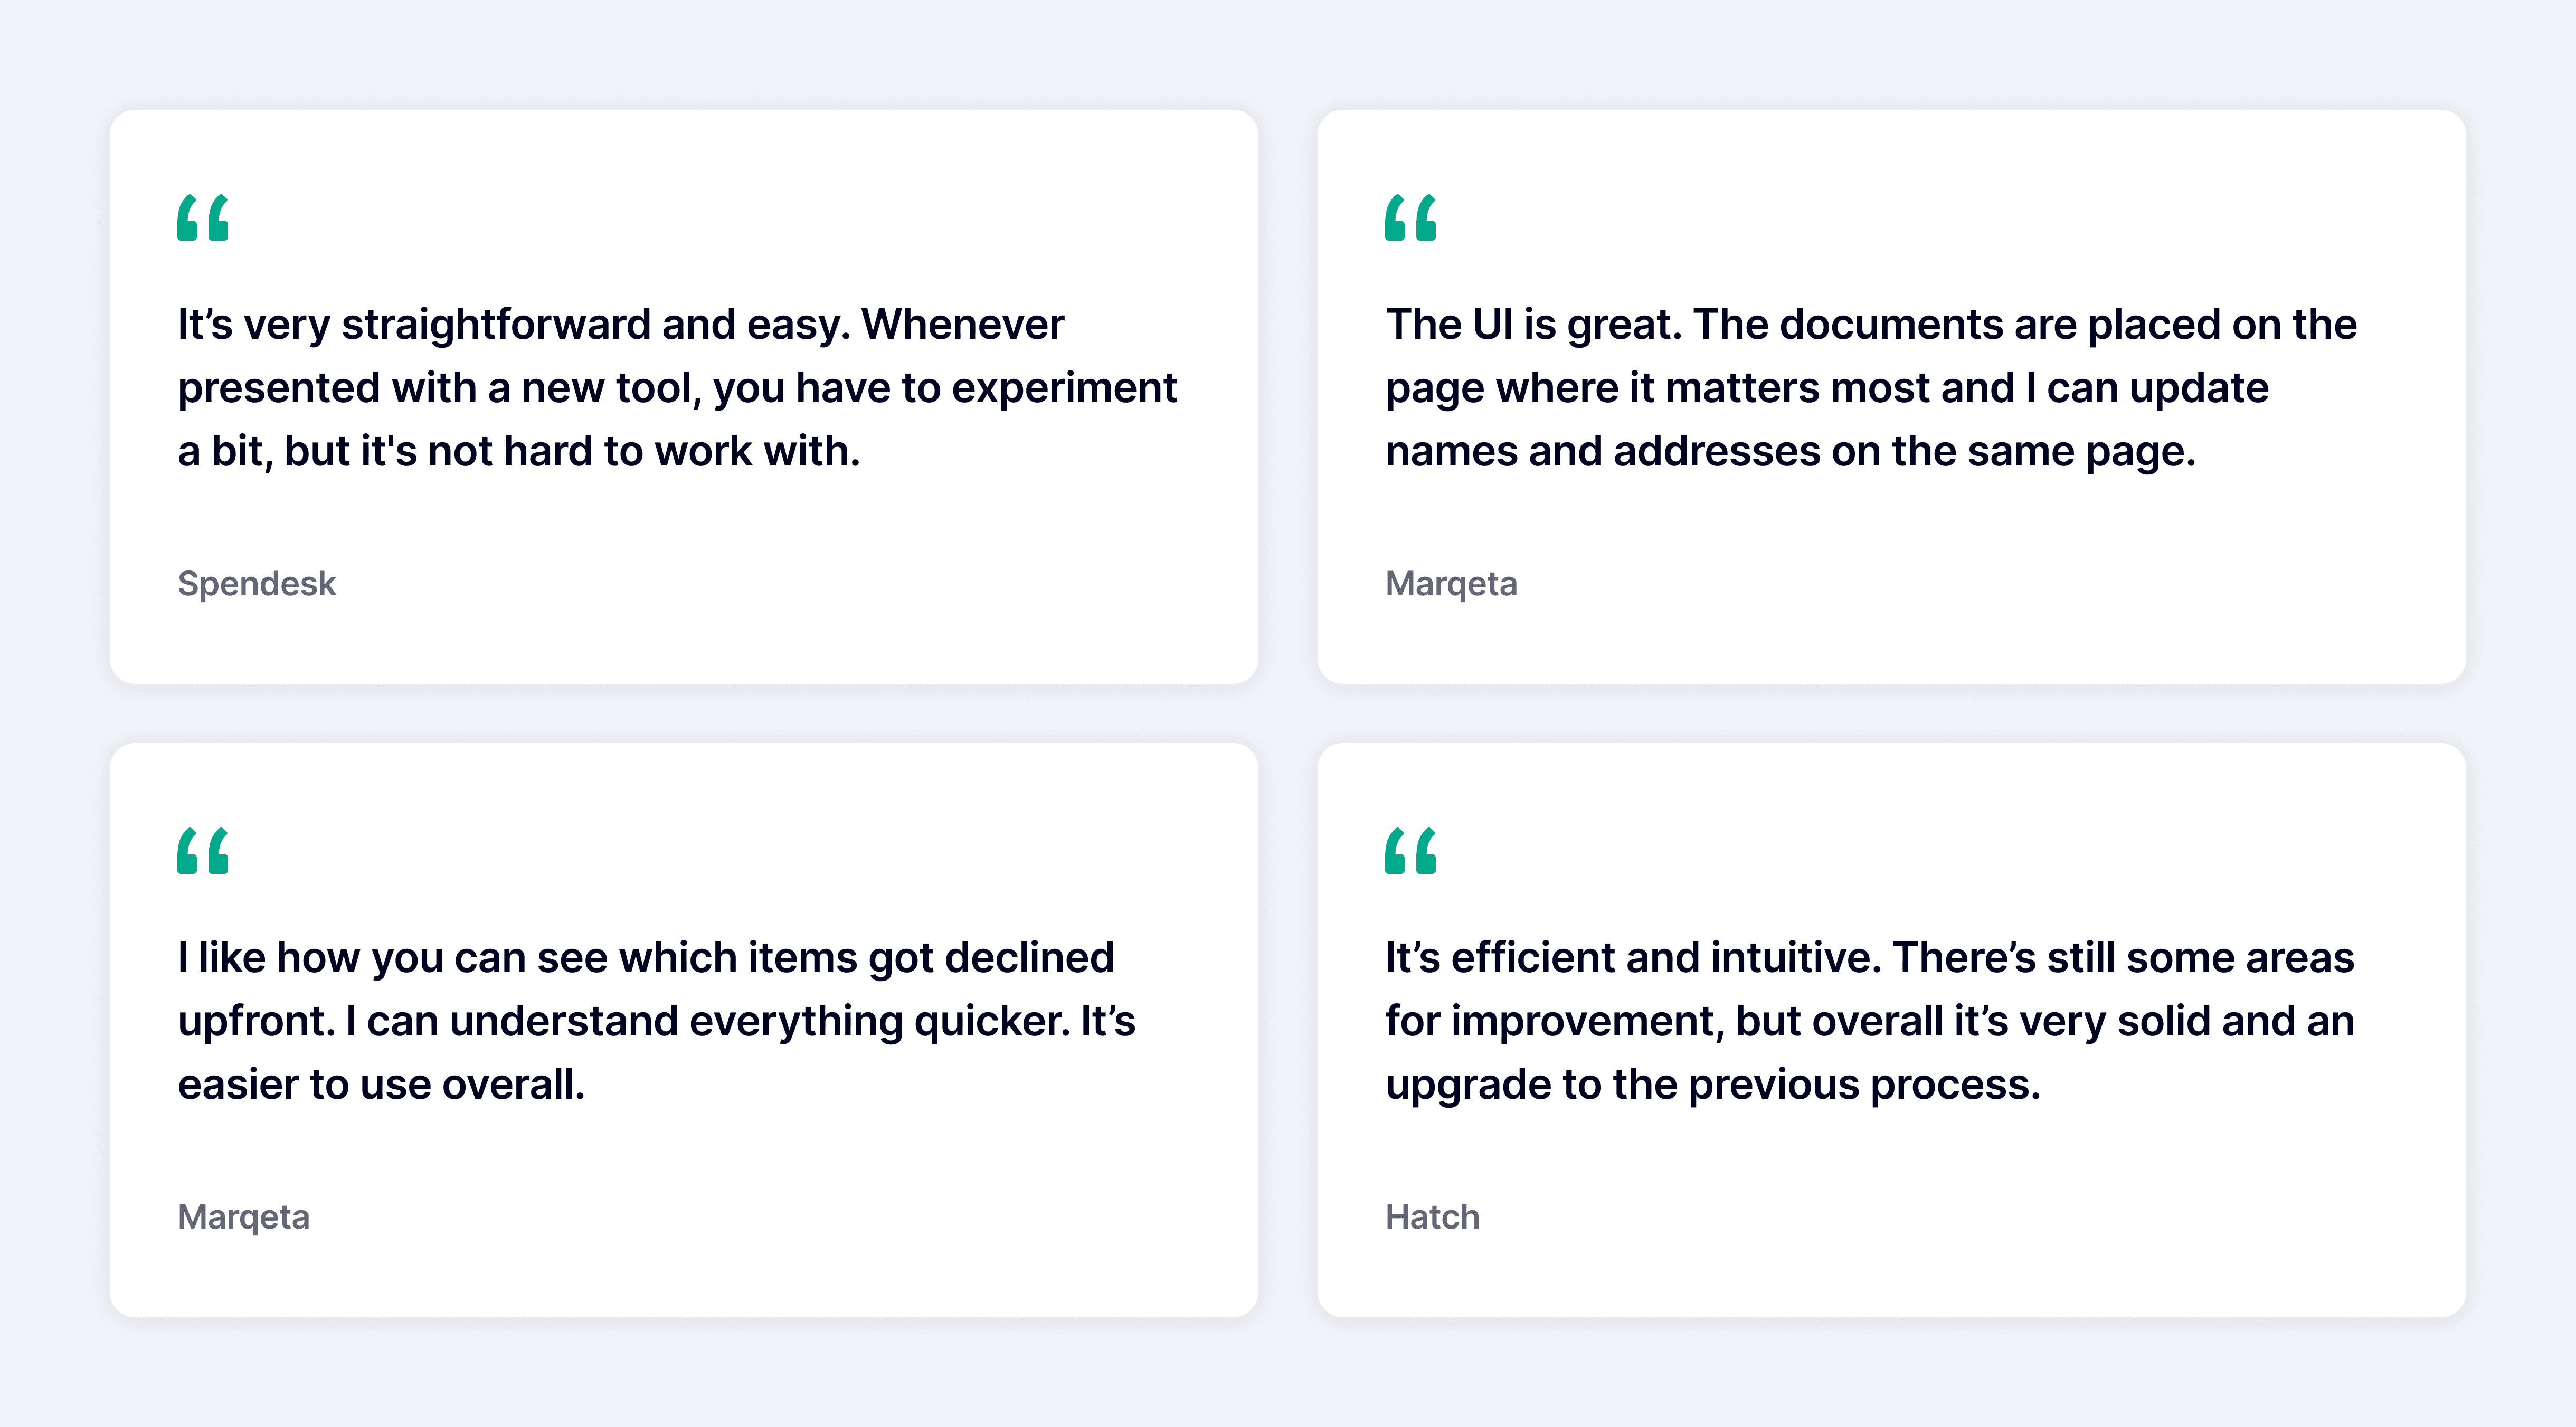Click the green quote icon above 'I like how' testimonial

pyautogui.click(x=203, y=851)
